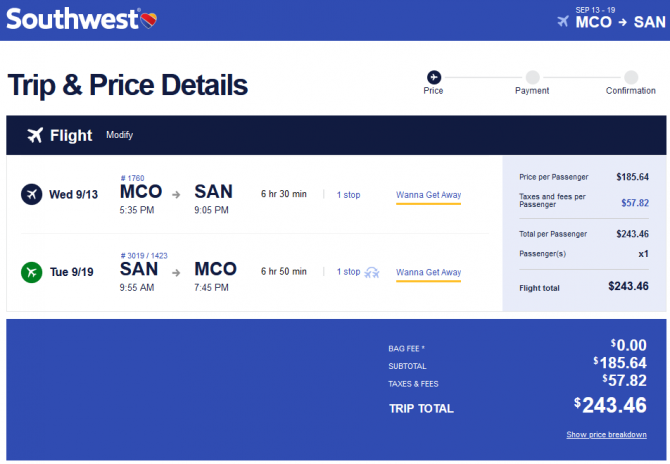Screen dimensions: 670x464
Task: Click the arrow between MCO and SAN departing
Action: click(176, 195)
